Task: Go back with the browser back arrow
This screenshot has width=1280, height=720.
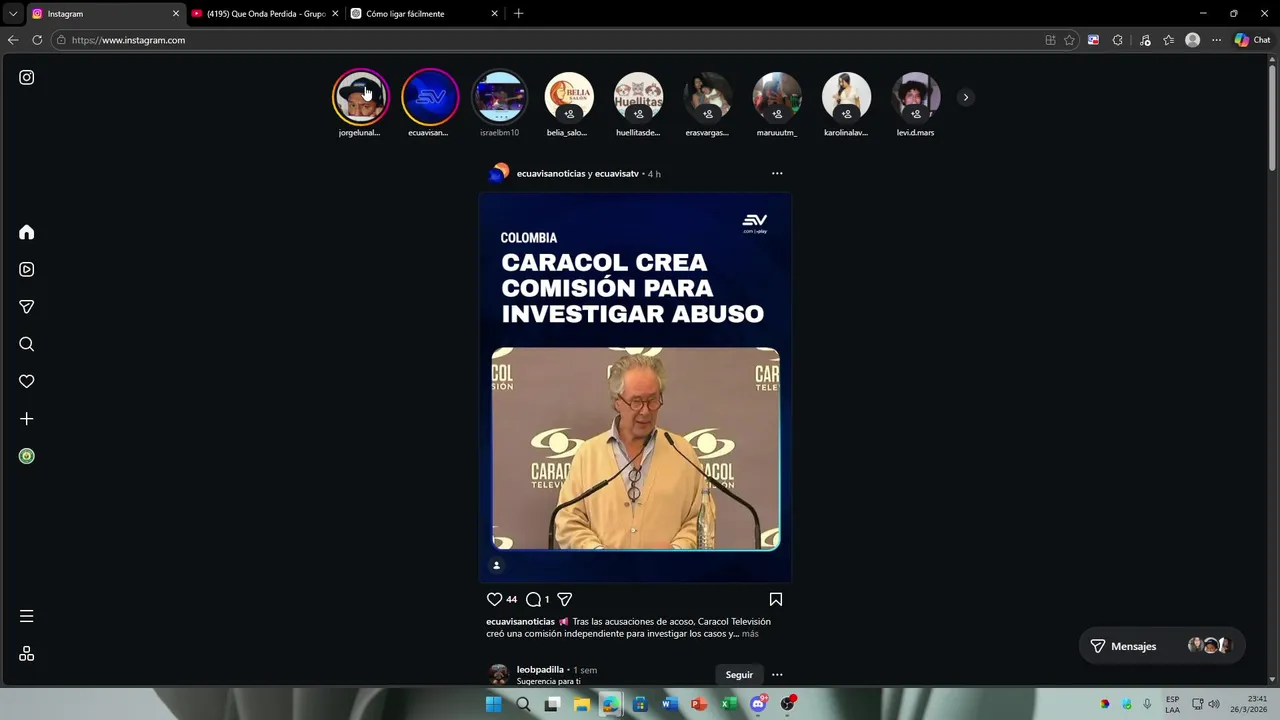Action: [x=13, y=40]
